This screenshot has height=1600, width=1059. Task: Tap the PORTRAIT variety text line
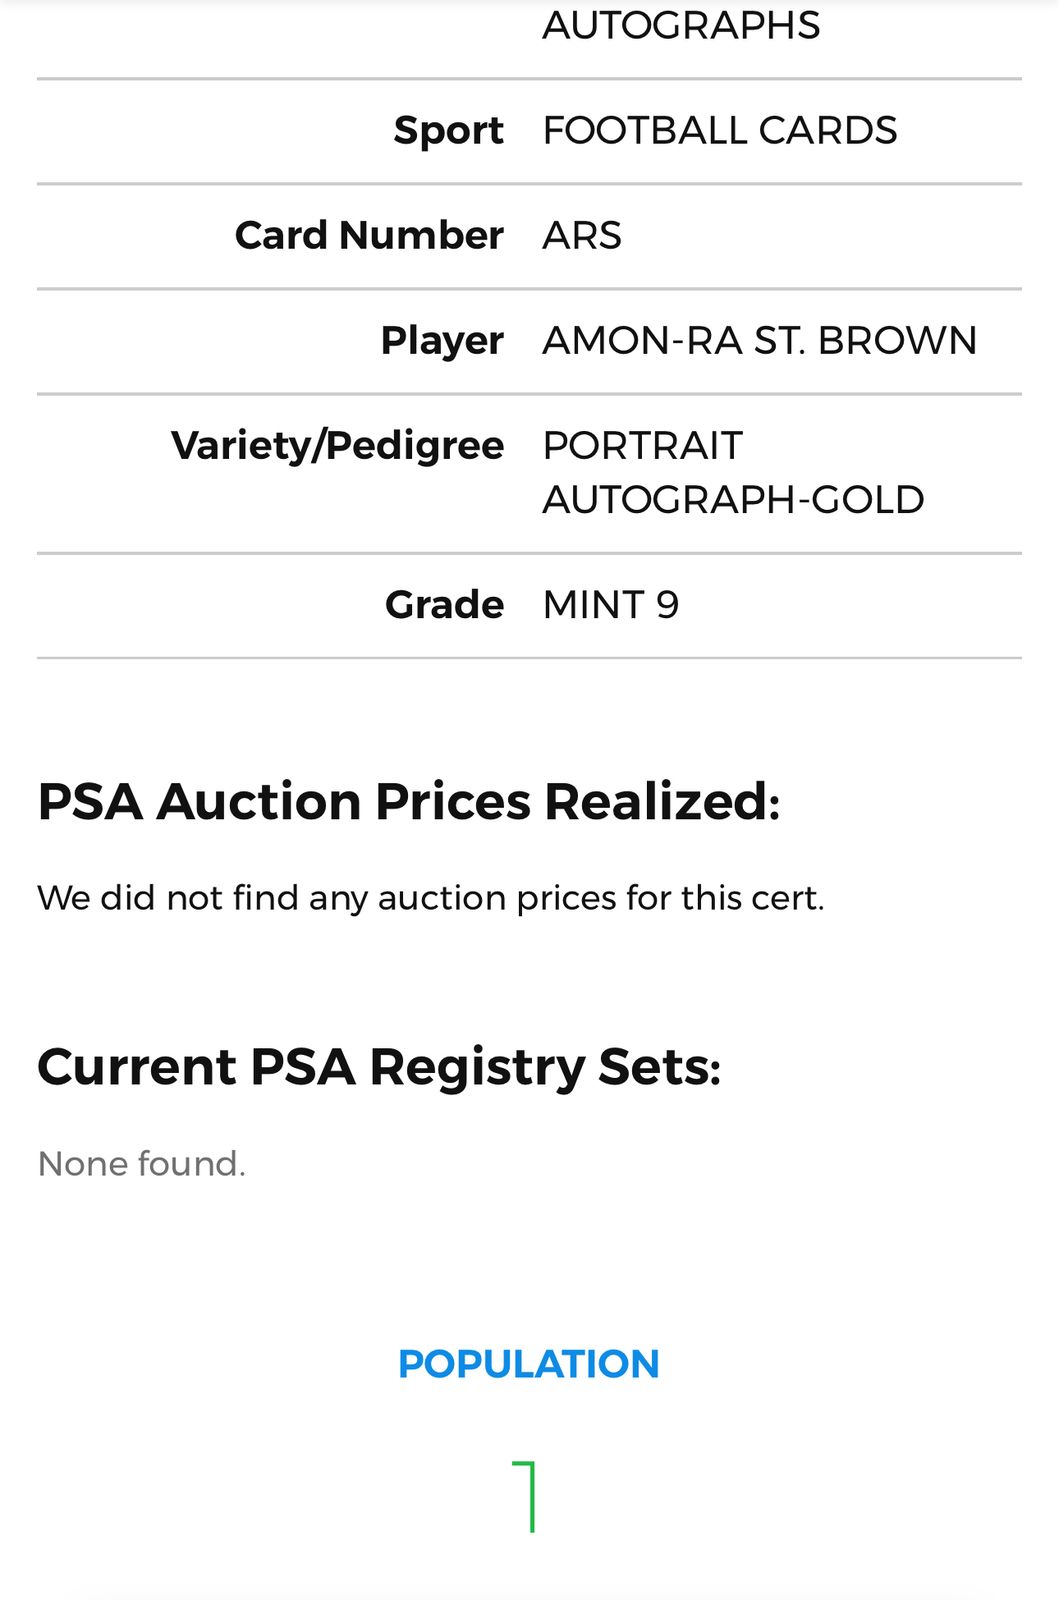coord(642,446)
